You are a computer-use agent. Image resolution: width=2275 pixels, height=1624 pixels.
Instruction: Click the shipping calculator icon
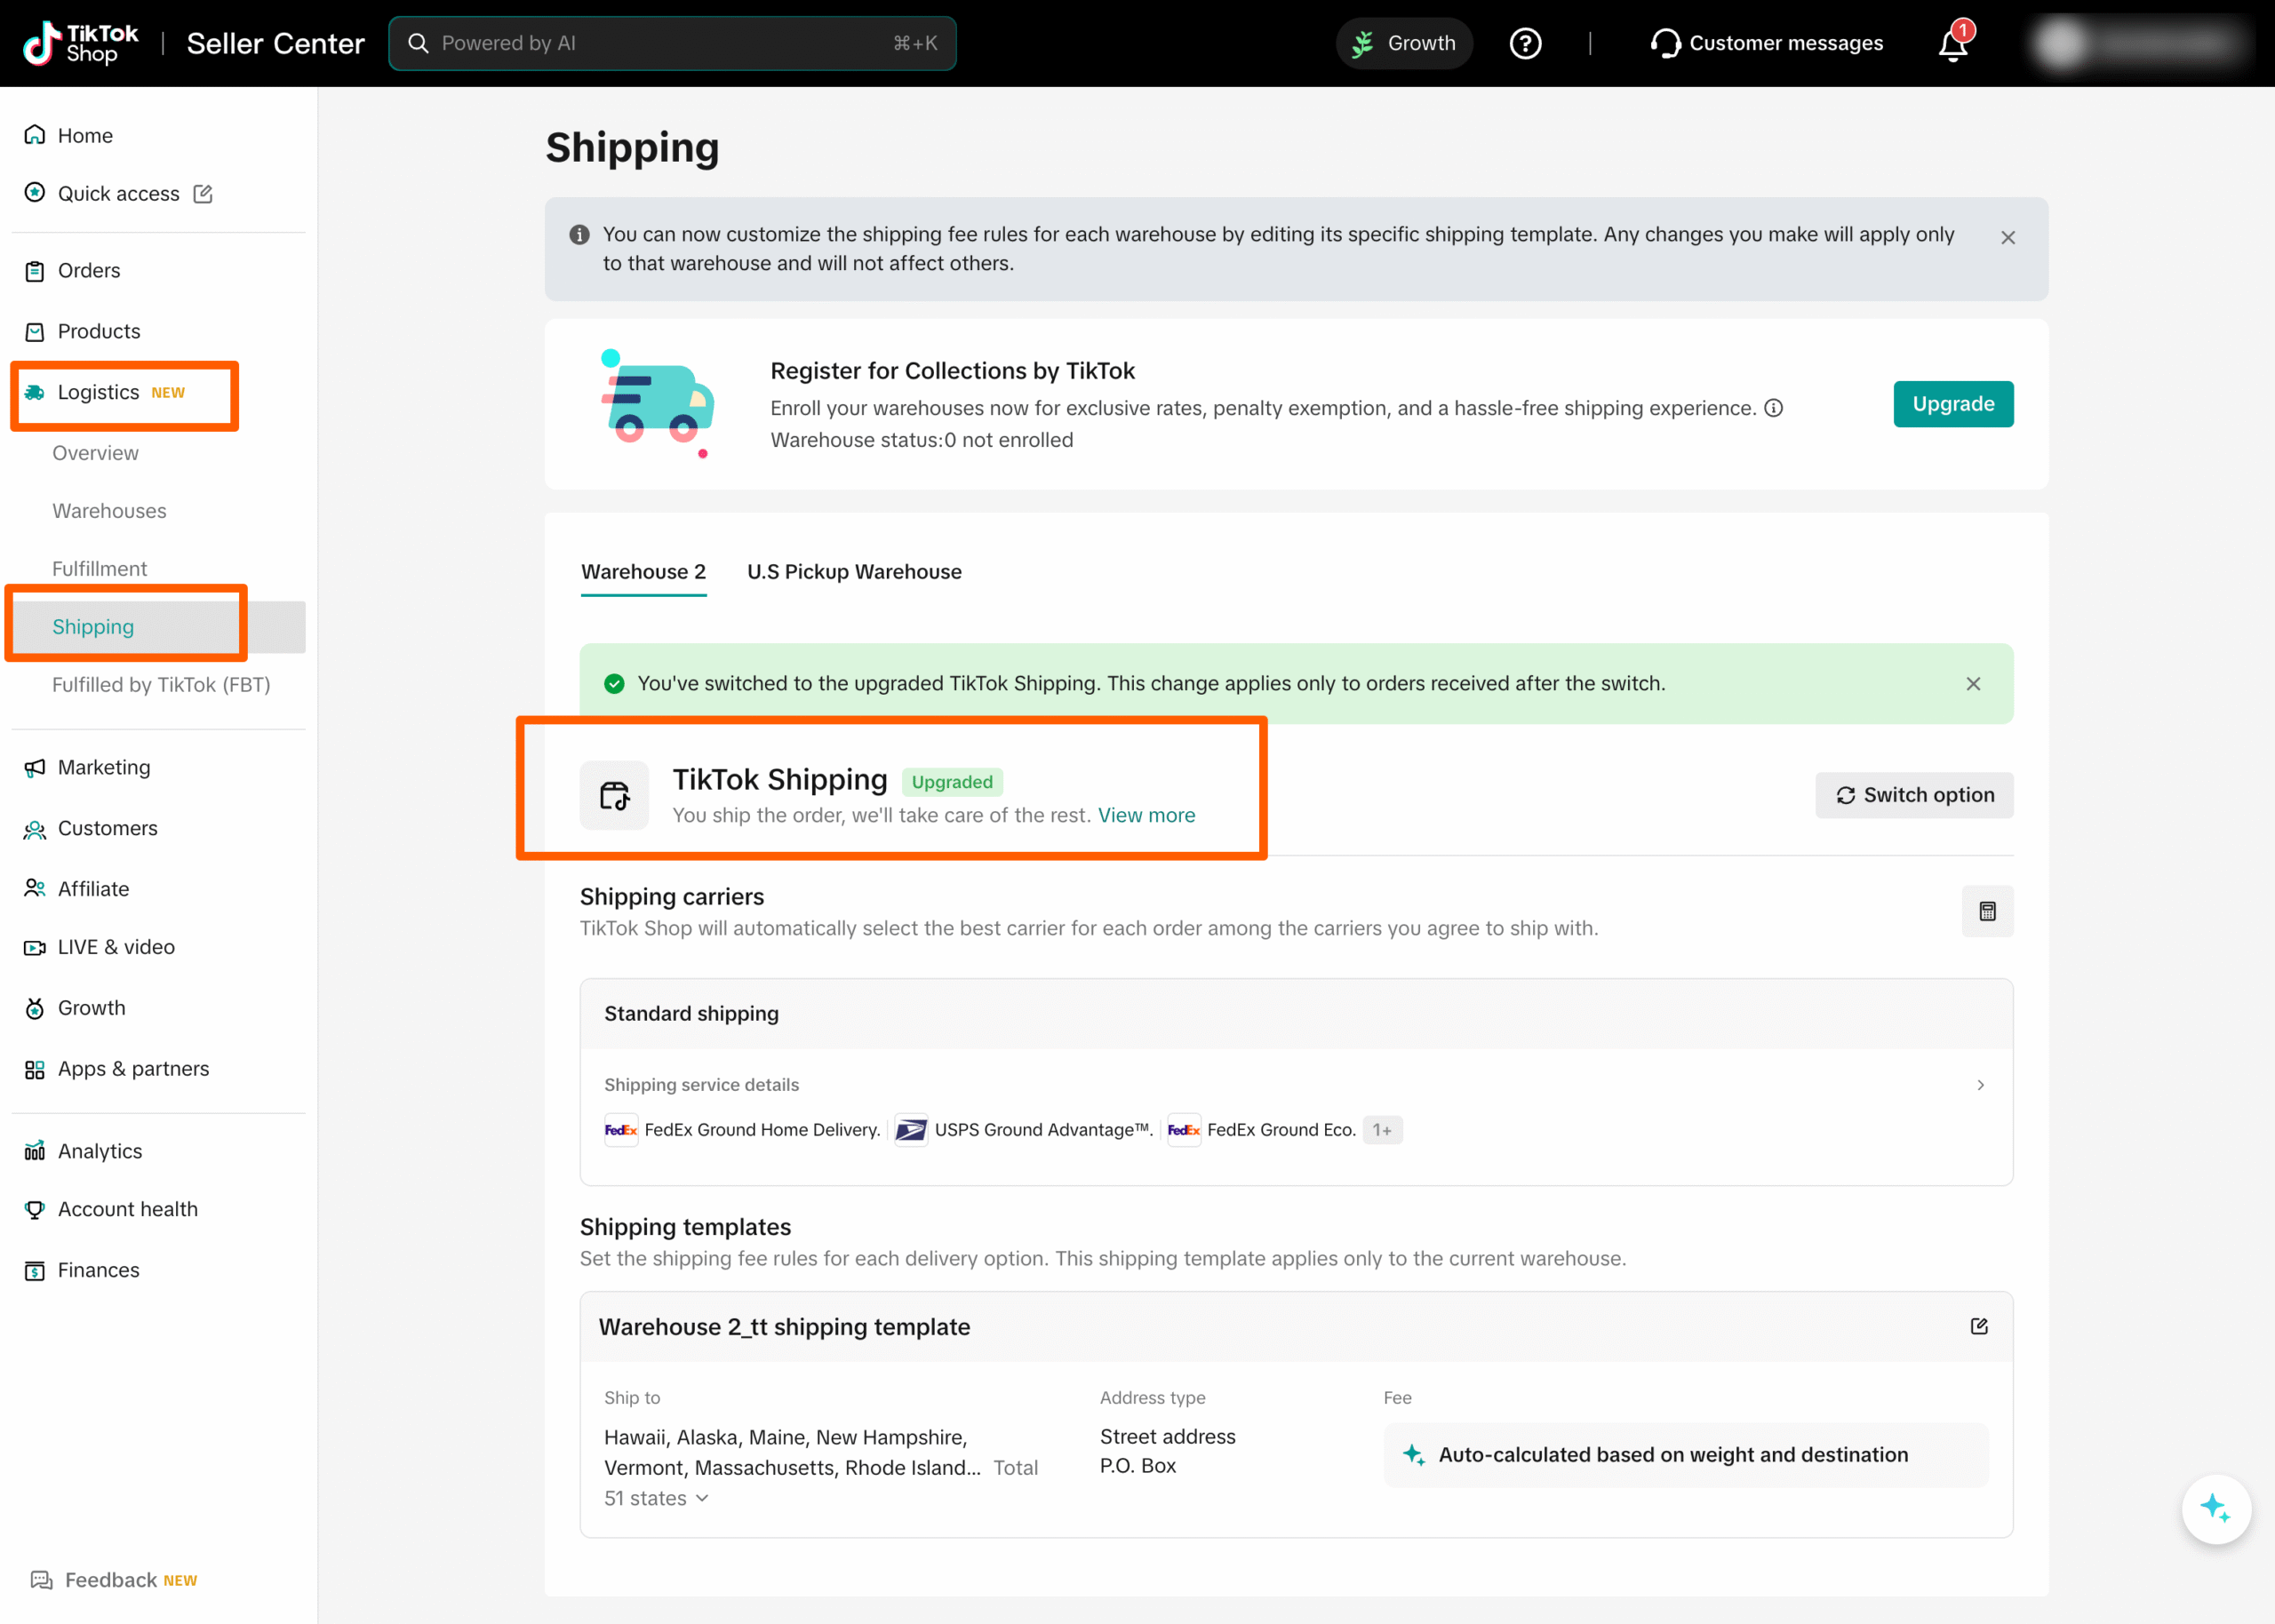point(1987,911)
